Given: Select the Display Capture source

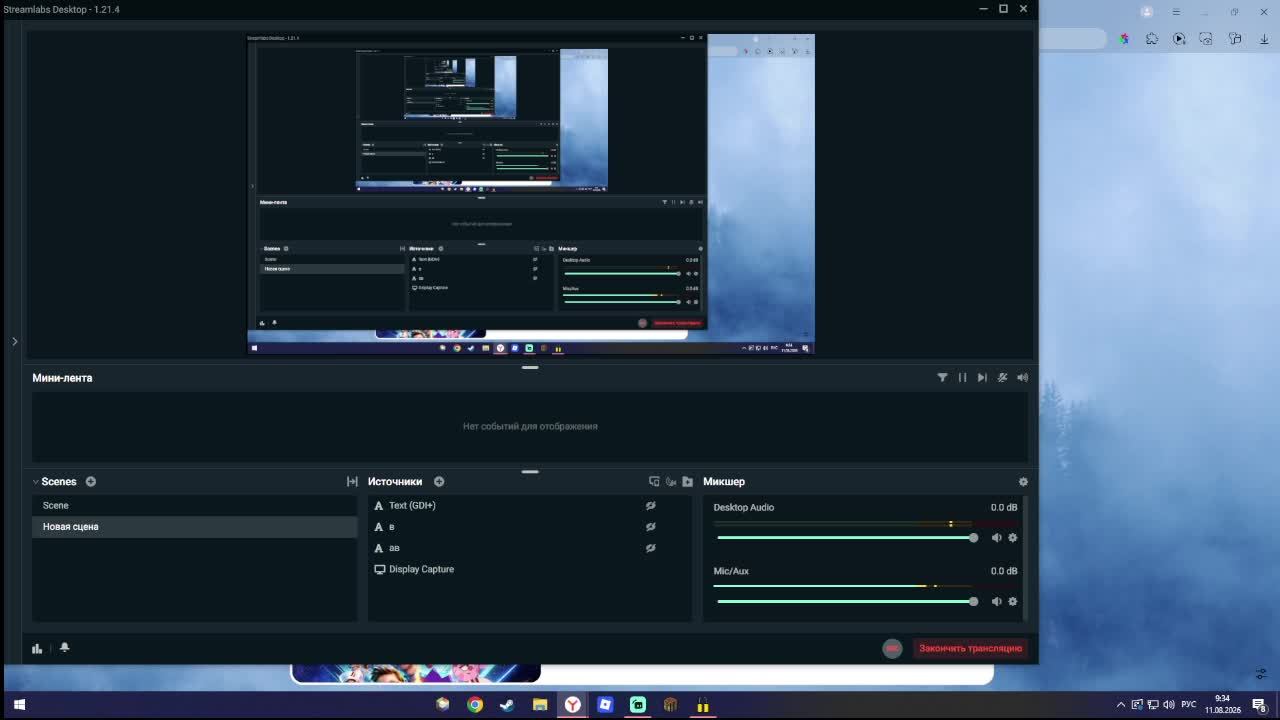Looking at the screenshot, I should pos(529,569).
